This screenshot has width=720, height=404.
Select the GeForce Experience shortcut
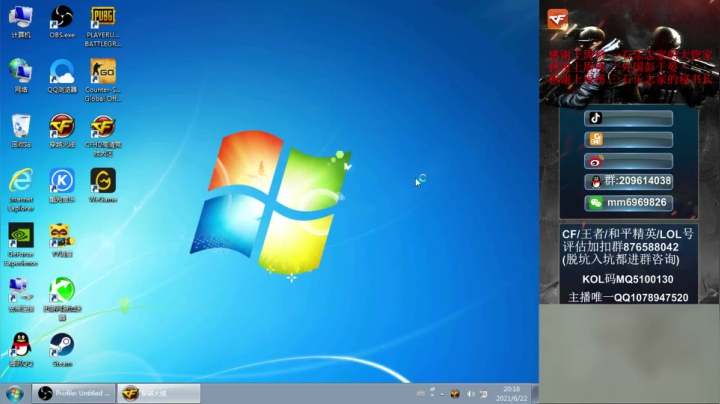(21, 244)
